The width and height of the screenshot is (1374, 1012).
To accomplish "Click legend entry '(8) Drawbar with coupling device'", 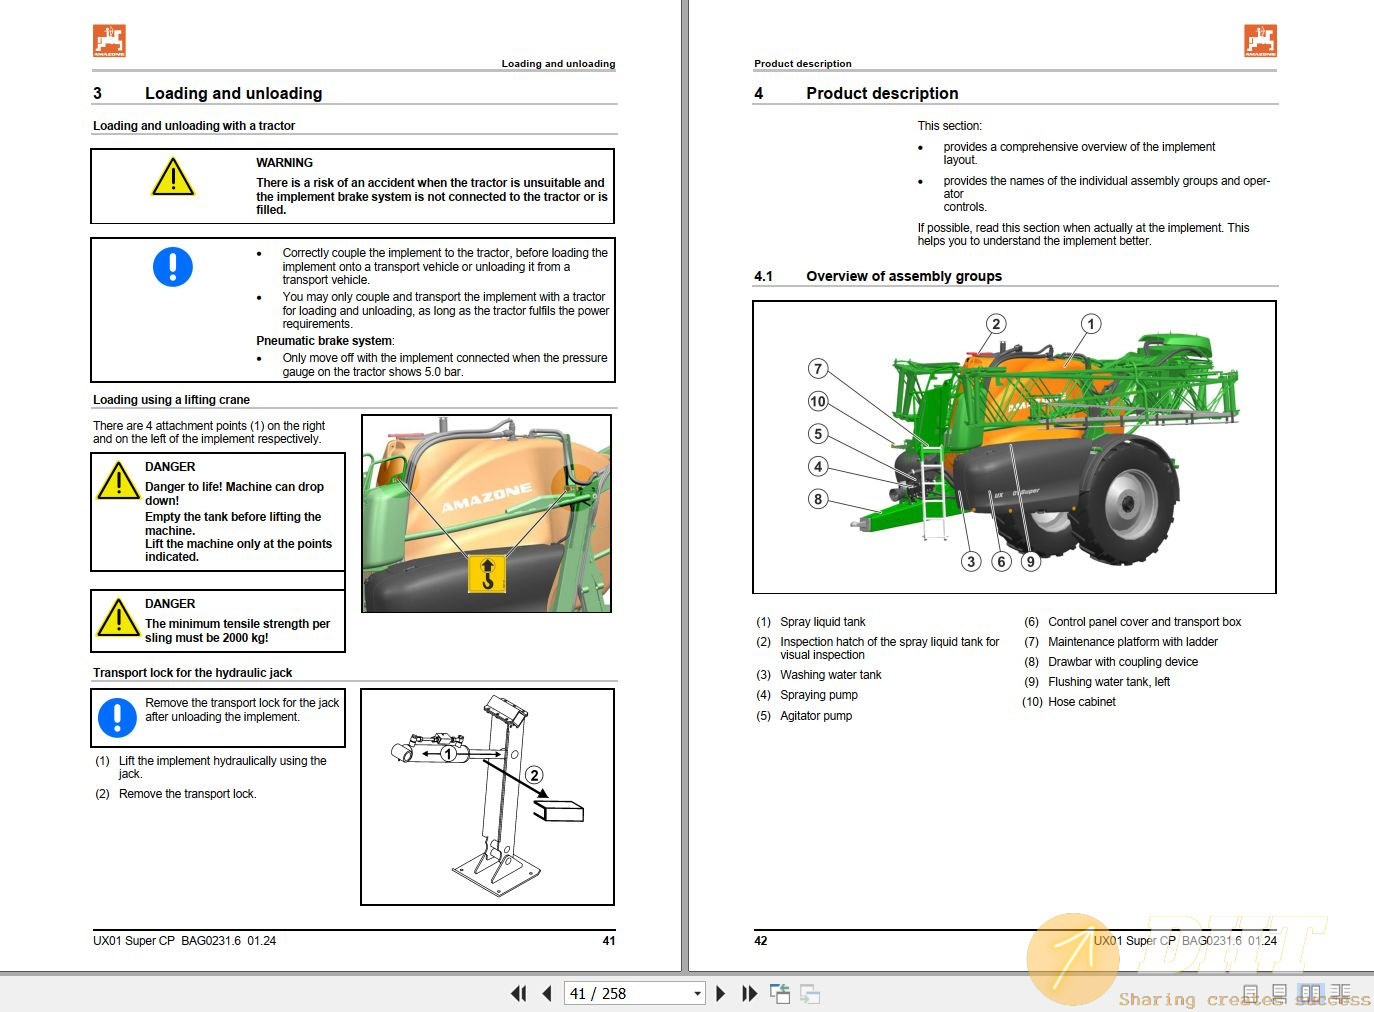I will [x=1111, y=662].
